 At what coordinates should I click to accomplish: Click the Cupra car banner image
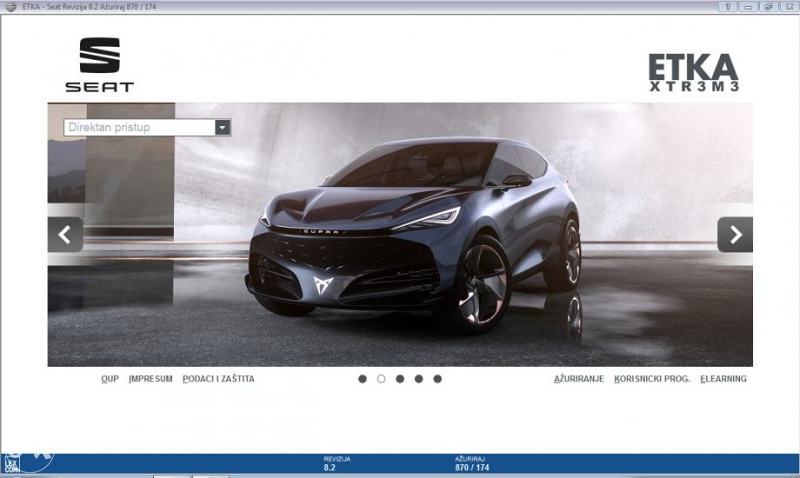pos(400,235)
